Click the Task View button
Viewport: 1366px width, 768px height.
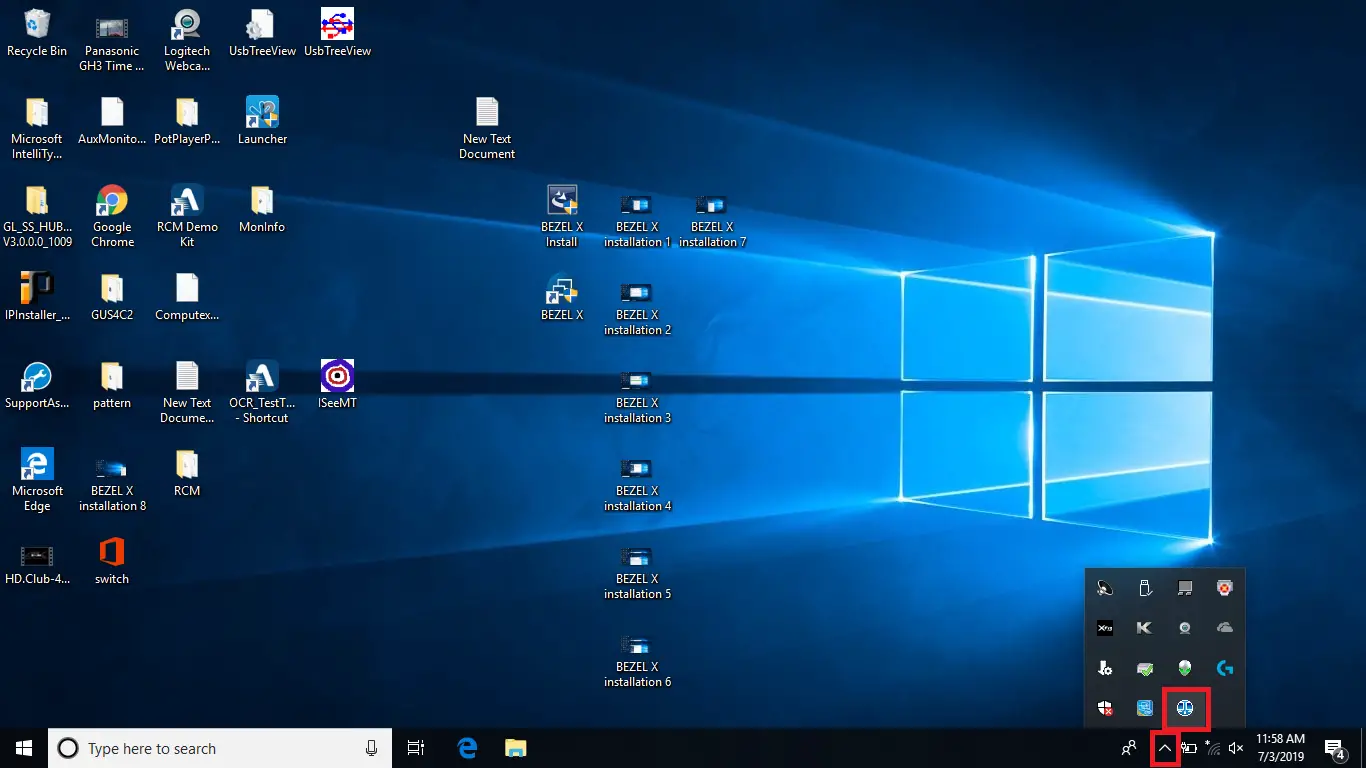click(x=416, y=748)
